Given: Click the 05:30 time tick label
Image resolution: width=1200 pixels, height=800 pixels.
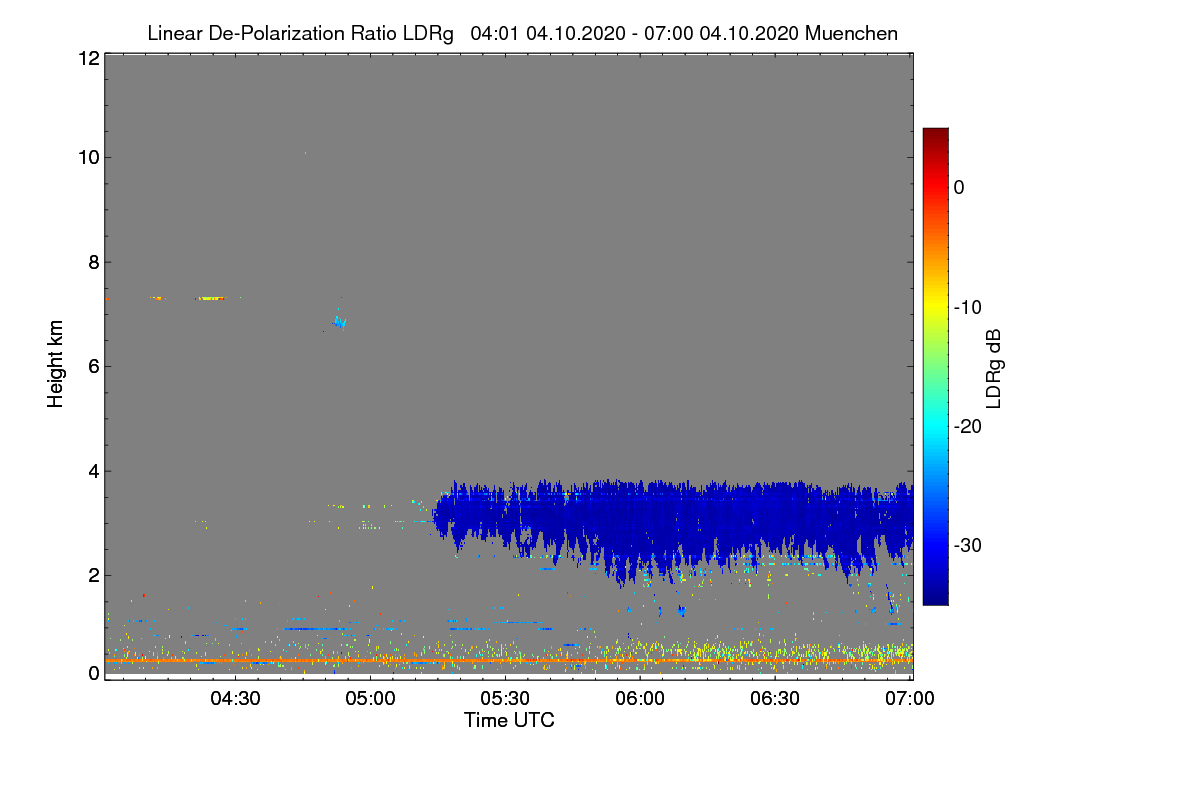Looking at the screenshot, I should pos(505,698).
